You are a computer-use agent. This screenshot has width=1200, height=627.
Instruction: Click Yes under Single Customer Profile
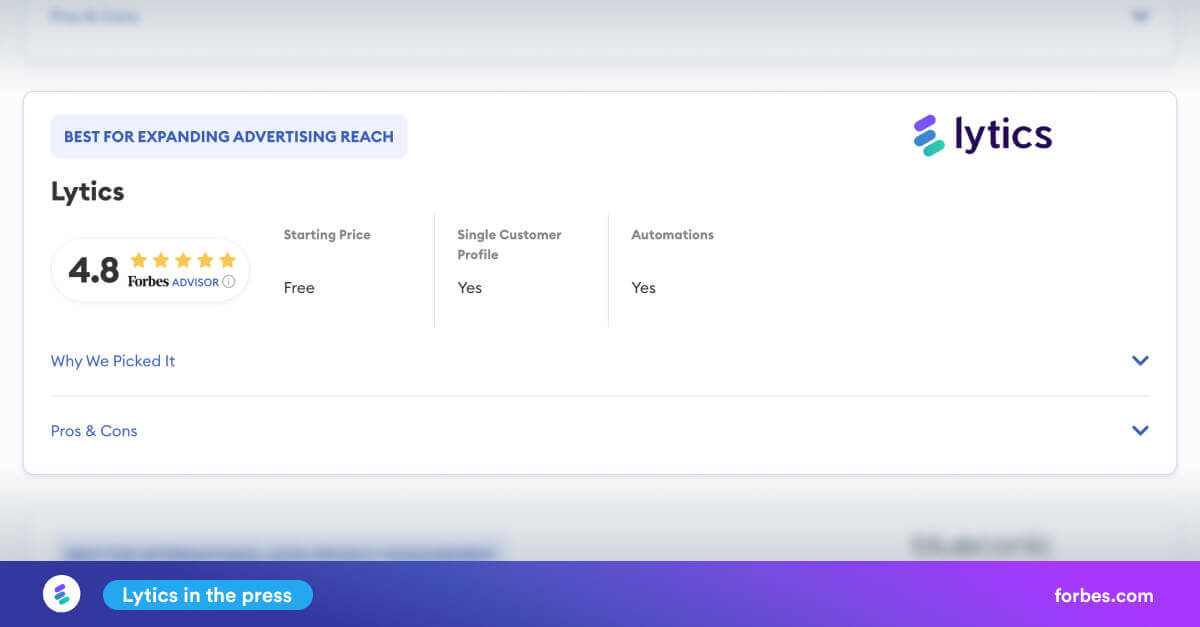(x=469, y=288)
